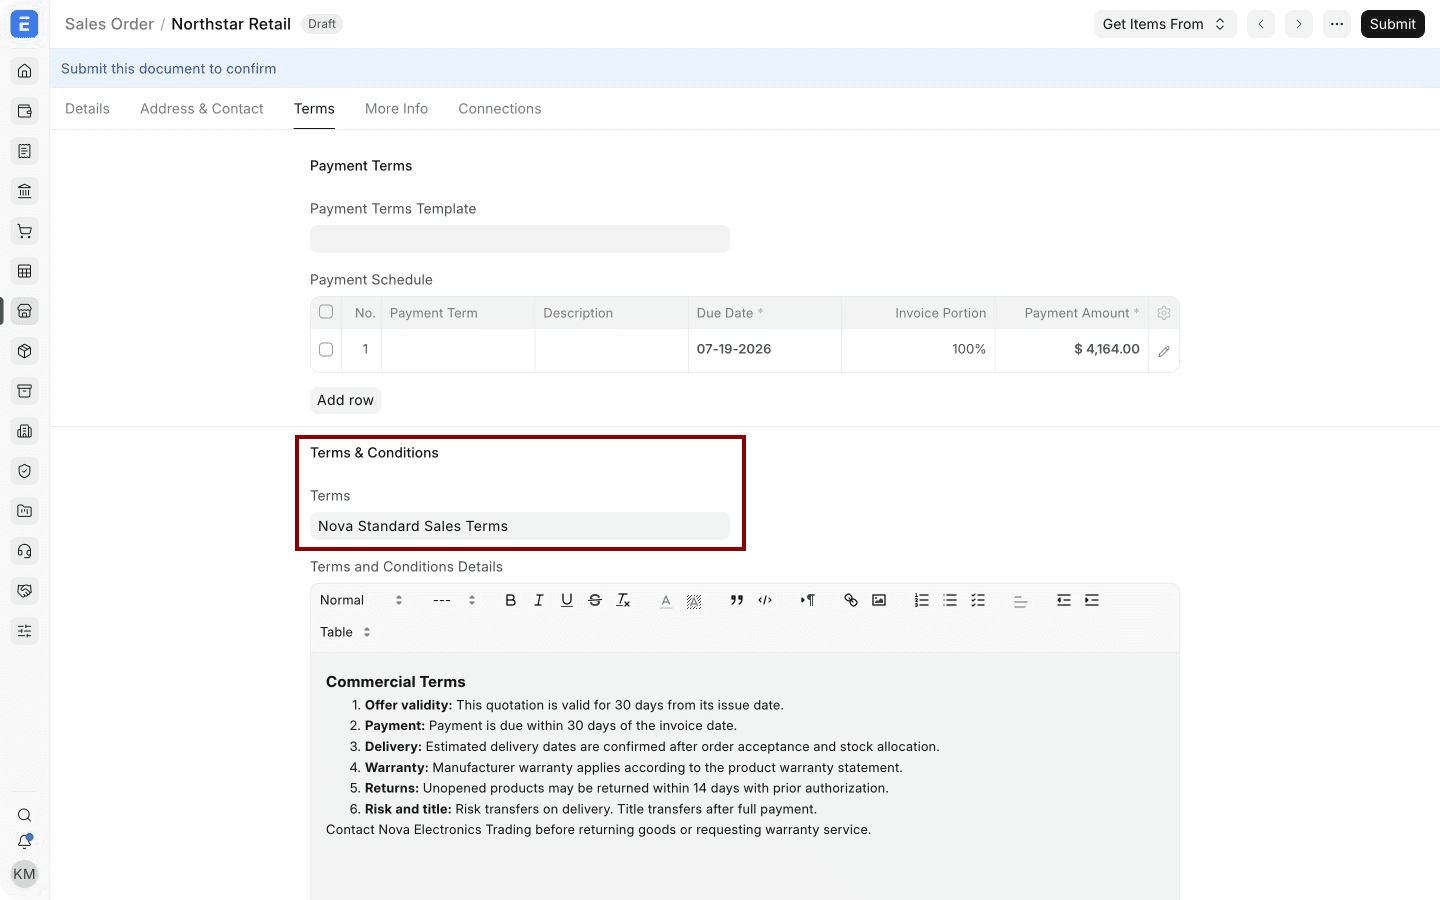Insert an image into the terms editor
1440x900 pixels.
(x=879, y=600)
